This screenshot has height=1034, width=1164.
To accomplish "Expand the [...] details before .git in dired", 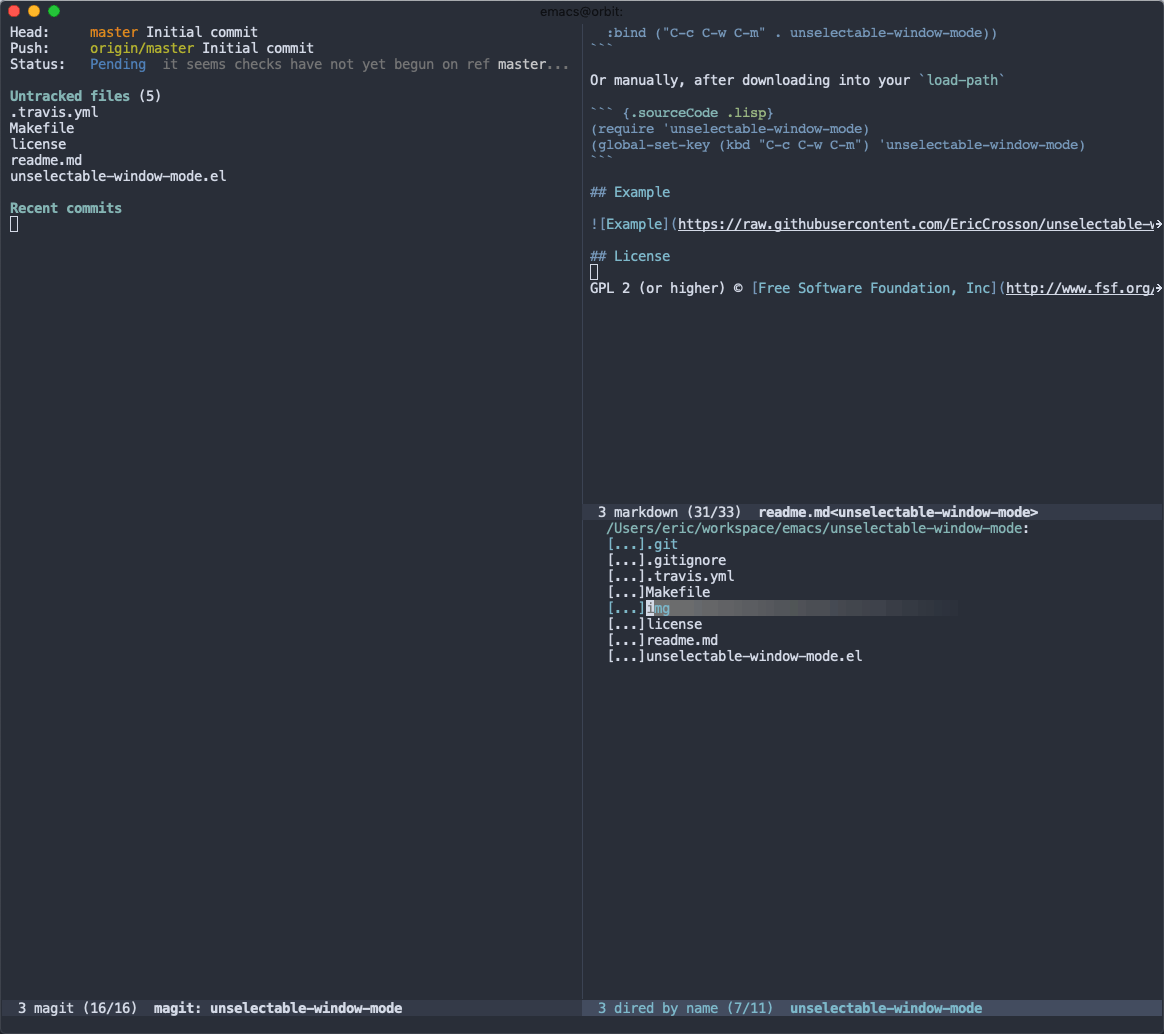I will click(x=626, y=544).
